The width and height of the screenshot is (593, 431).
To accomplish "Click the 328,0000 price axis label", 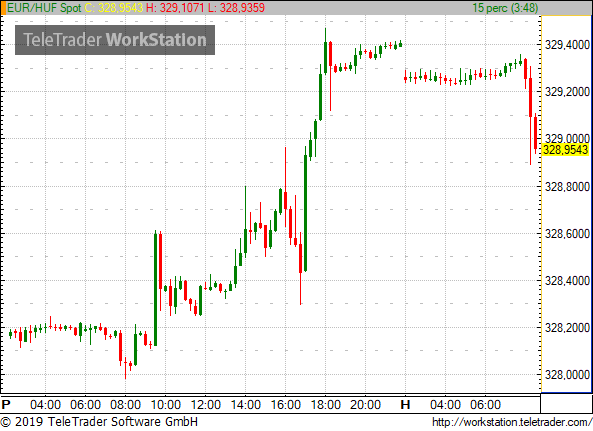I will tap(567, 375).
